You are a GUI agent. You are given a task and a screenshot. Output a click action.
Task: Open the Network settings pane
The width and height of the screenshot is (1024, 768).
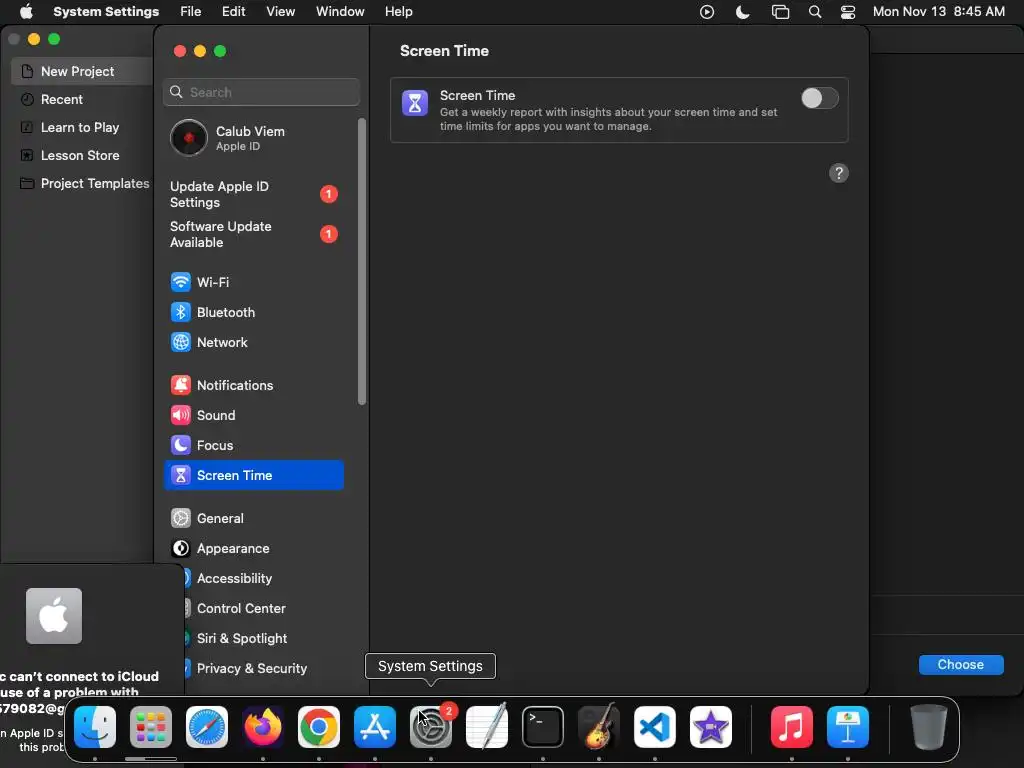point(253,342)
